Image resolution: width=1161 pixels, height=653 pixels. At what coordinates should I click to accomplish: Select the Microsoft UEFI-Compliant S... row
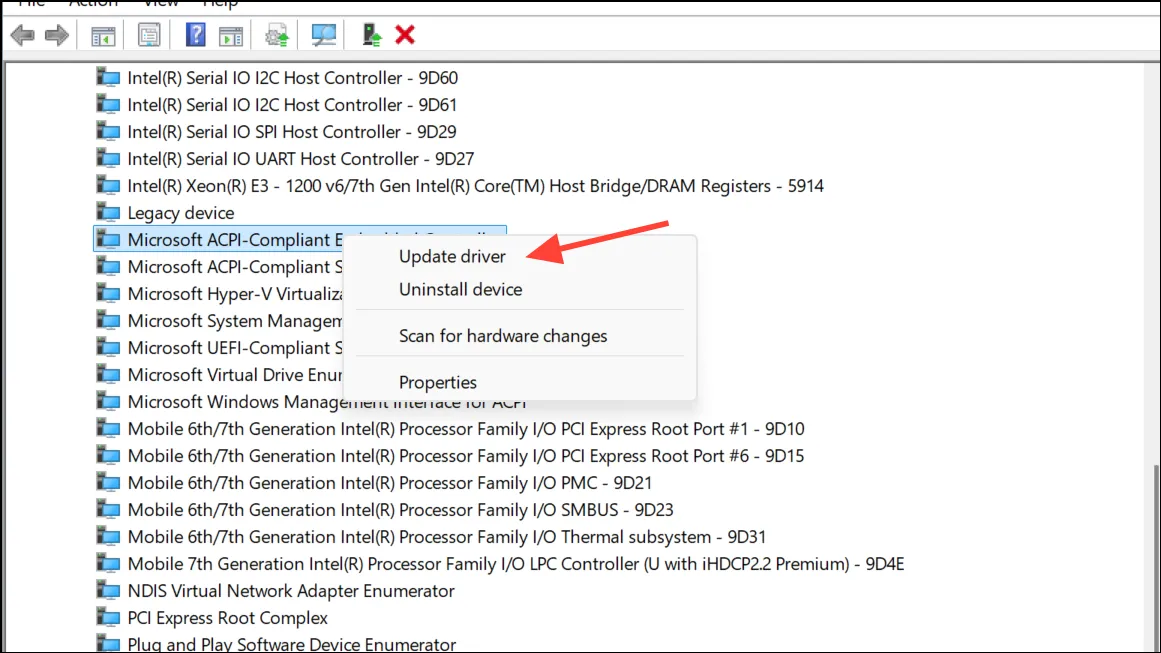point(235,348)
